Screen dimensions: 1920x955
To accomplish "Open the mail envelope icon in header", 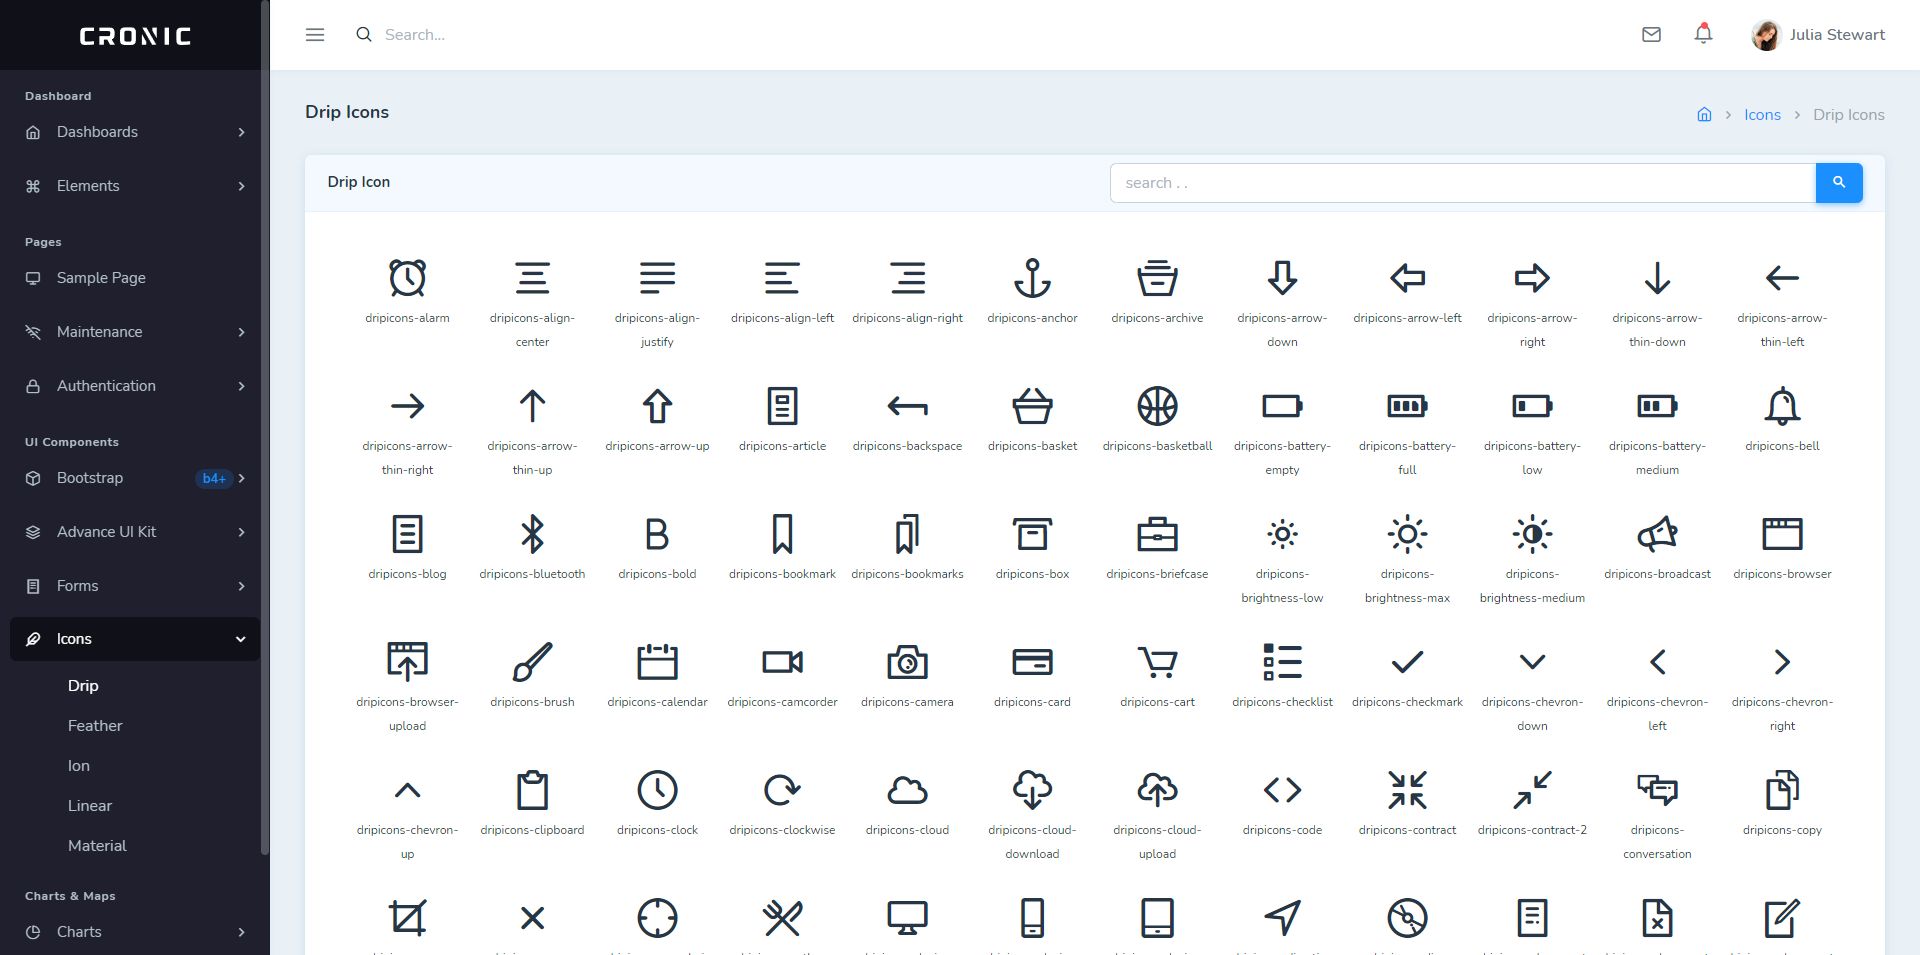I will 1651,35.
